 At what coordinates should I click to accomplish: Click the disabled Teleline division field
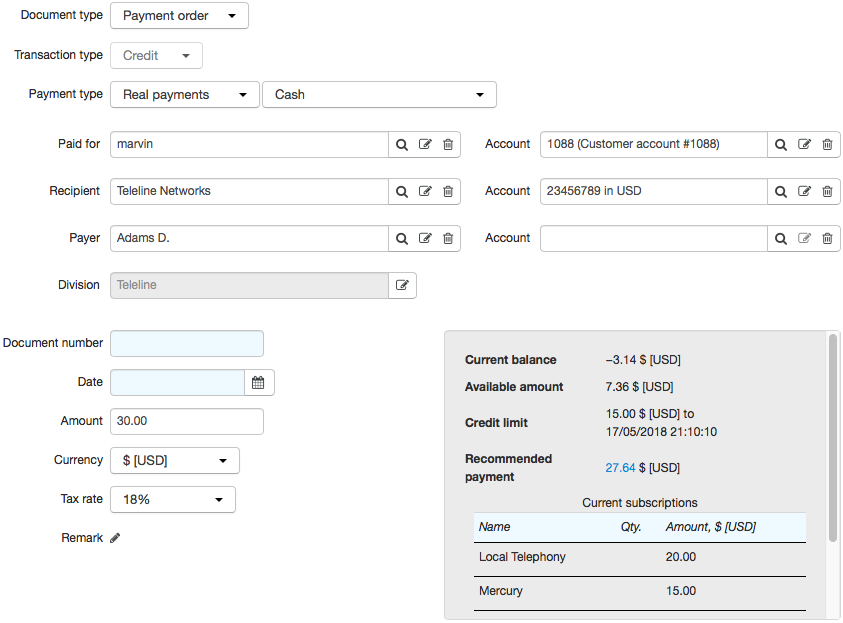249,285
